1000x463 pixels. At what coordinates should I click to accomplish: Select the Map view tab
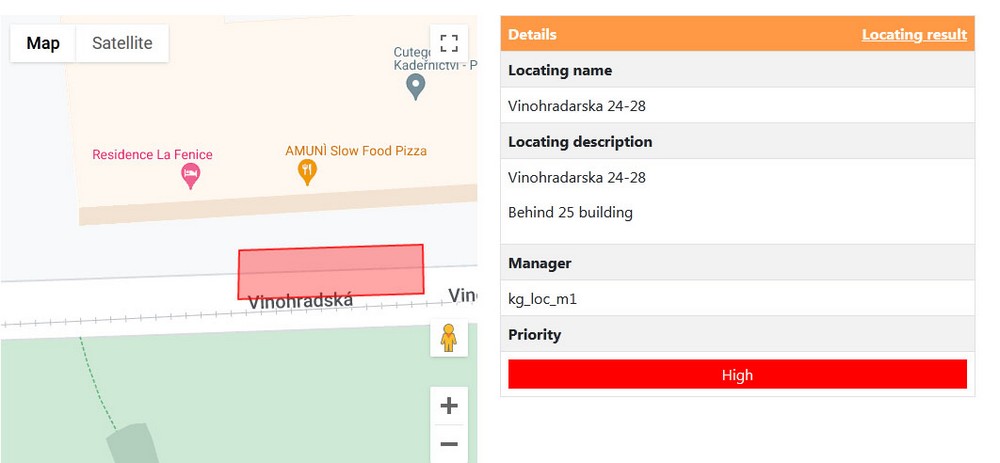pos(43,43)
